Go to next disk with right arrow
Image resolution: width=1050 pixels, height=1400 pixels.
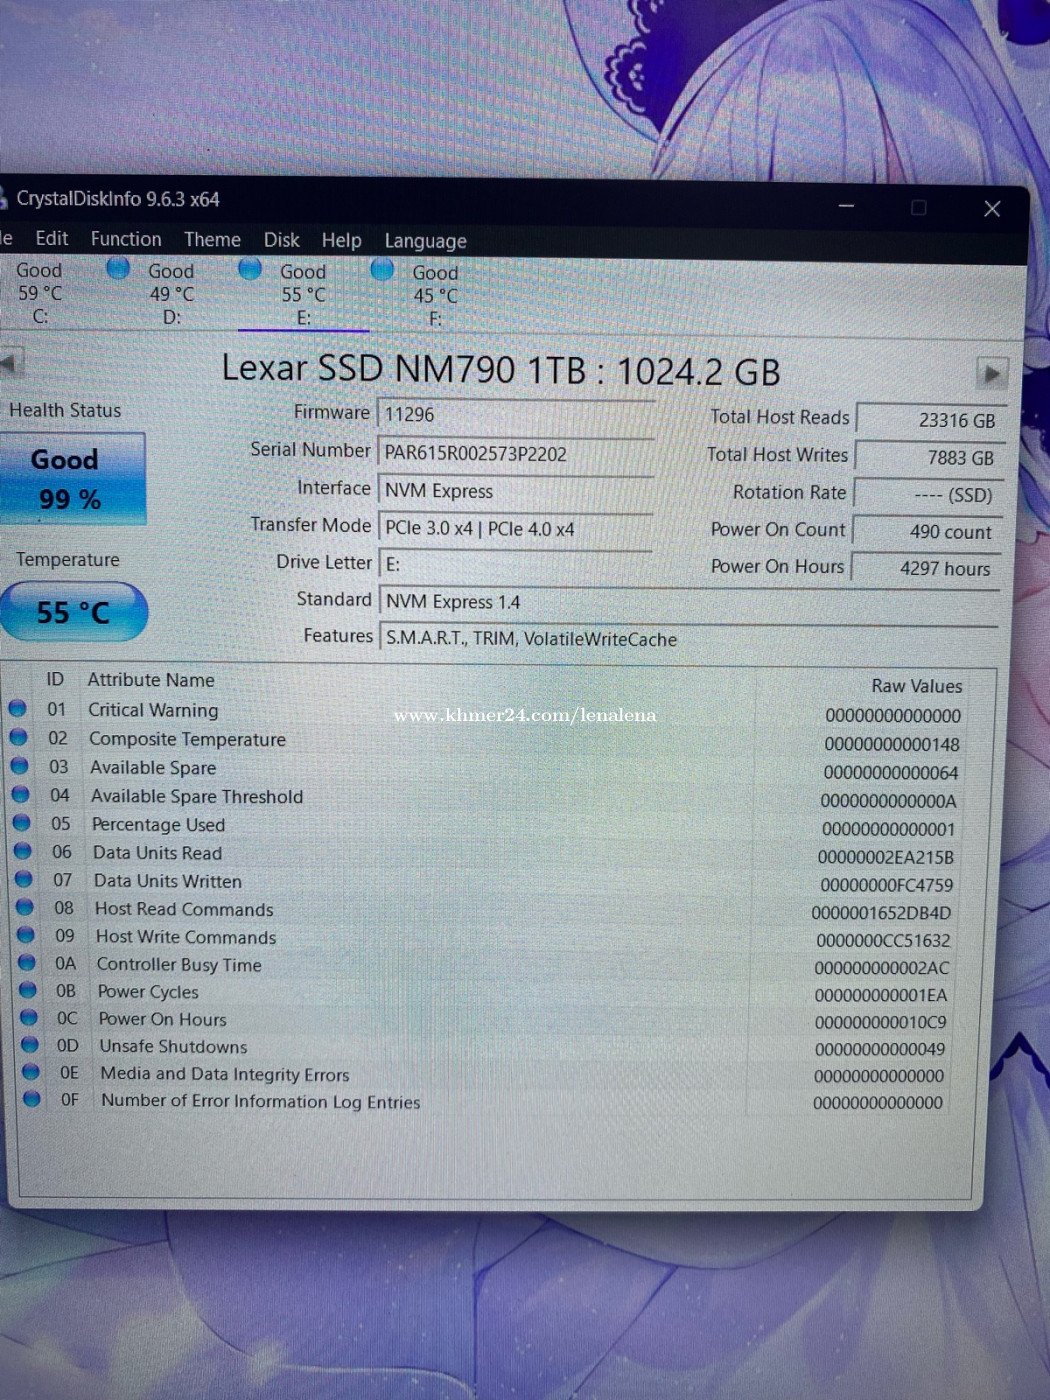[x=992, y=374]
